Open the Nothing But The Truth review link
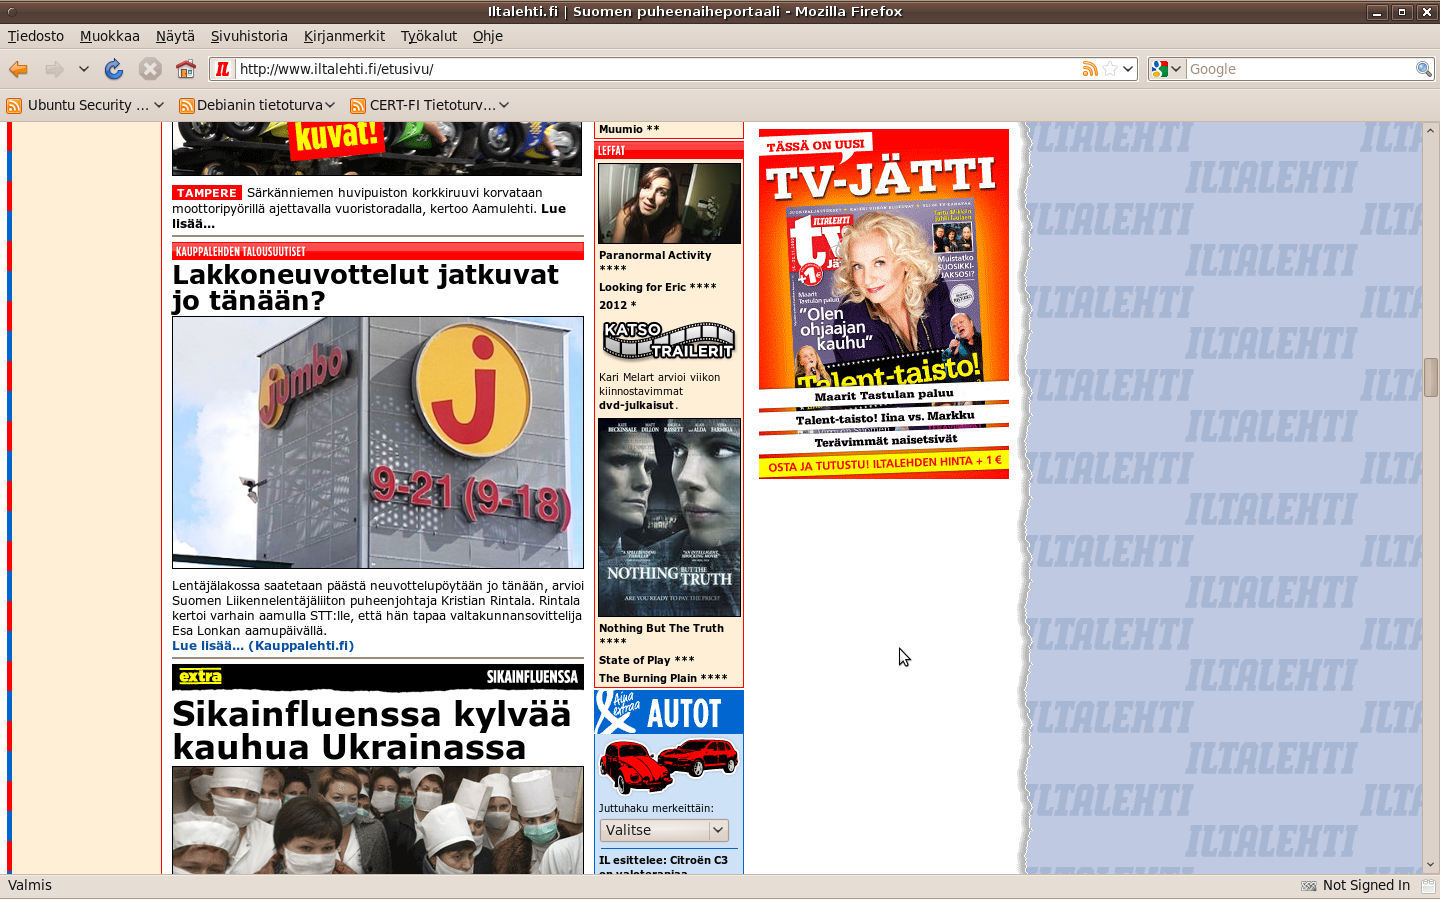 click(x=661, y=635)
